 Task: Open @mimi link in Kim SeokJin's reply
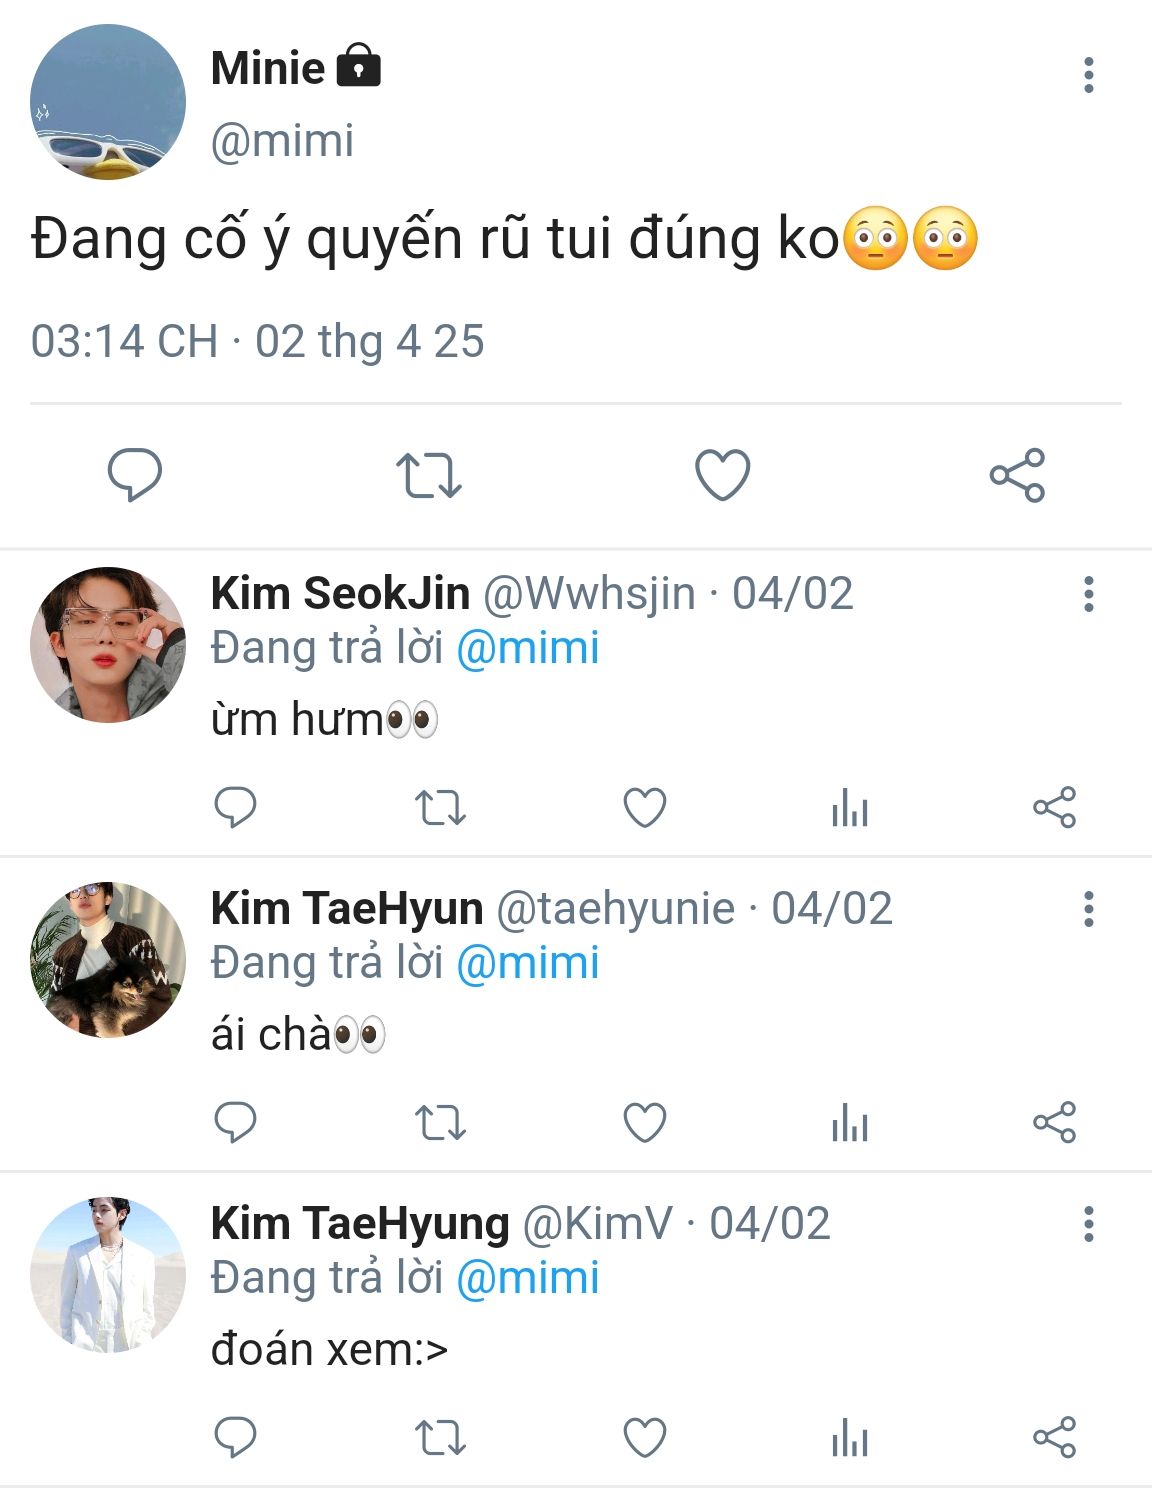coord(527,648)
